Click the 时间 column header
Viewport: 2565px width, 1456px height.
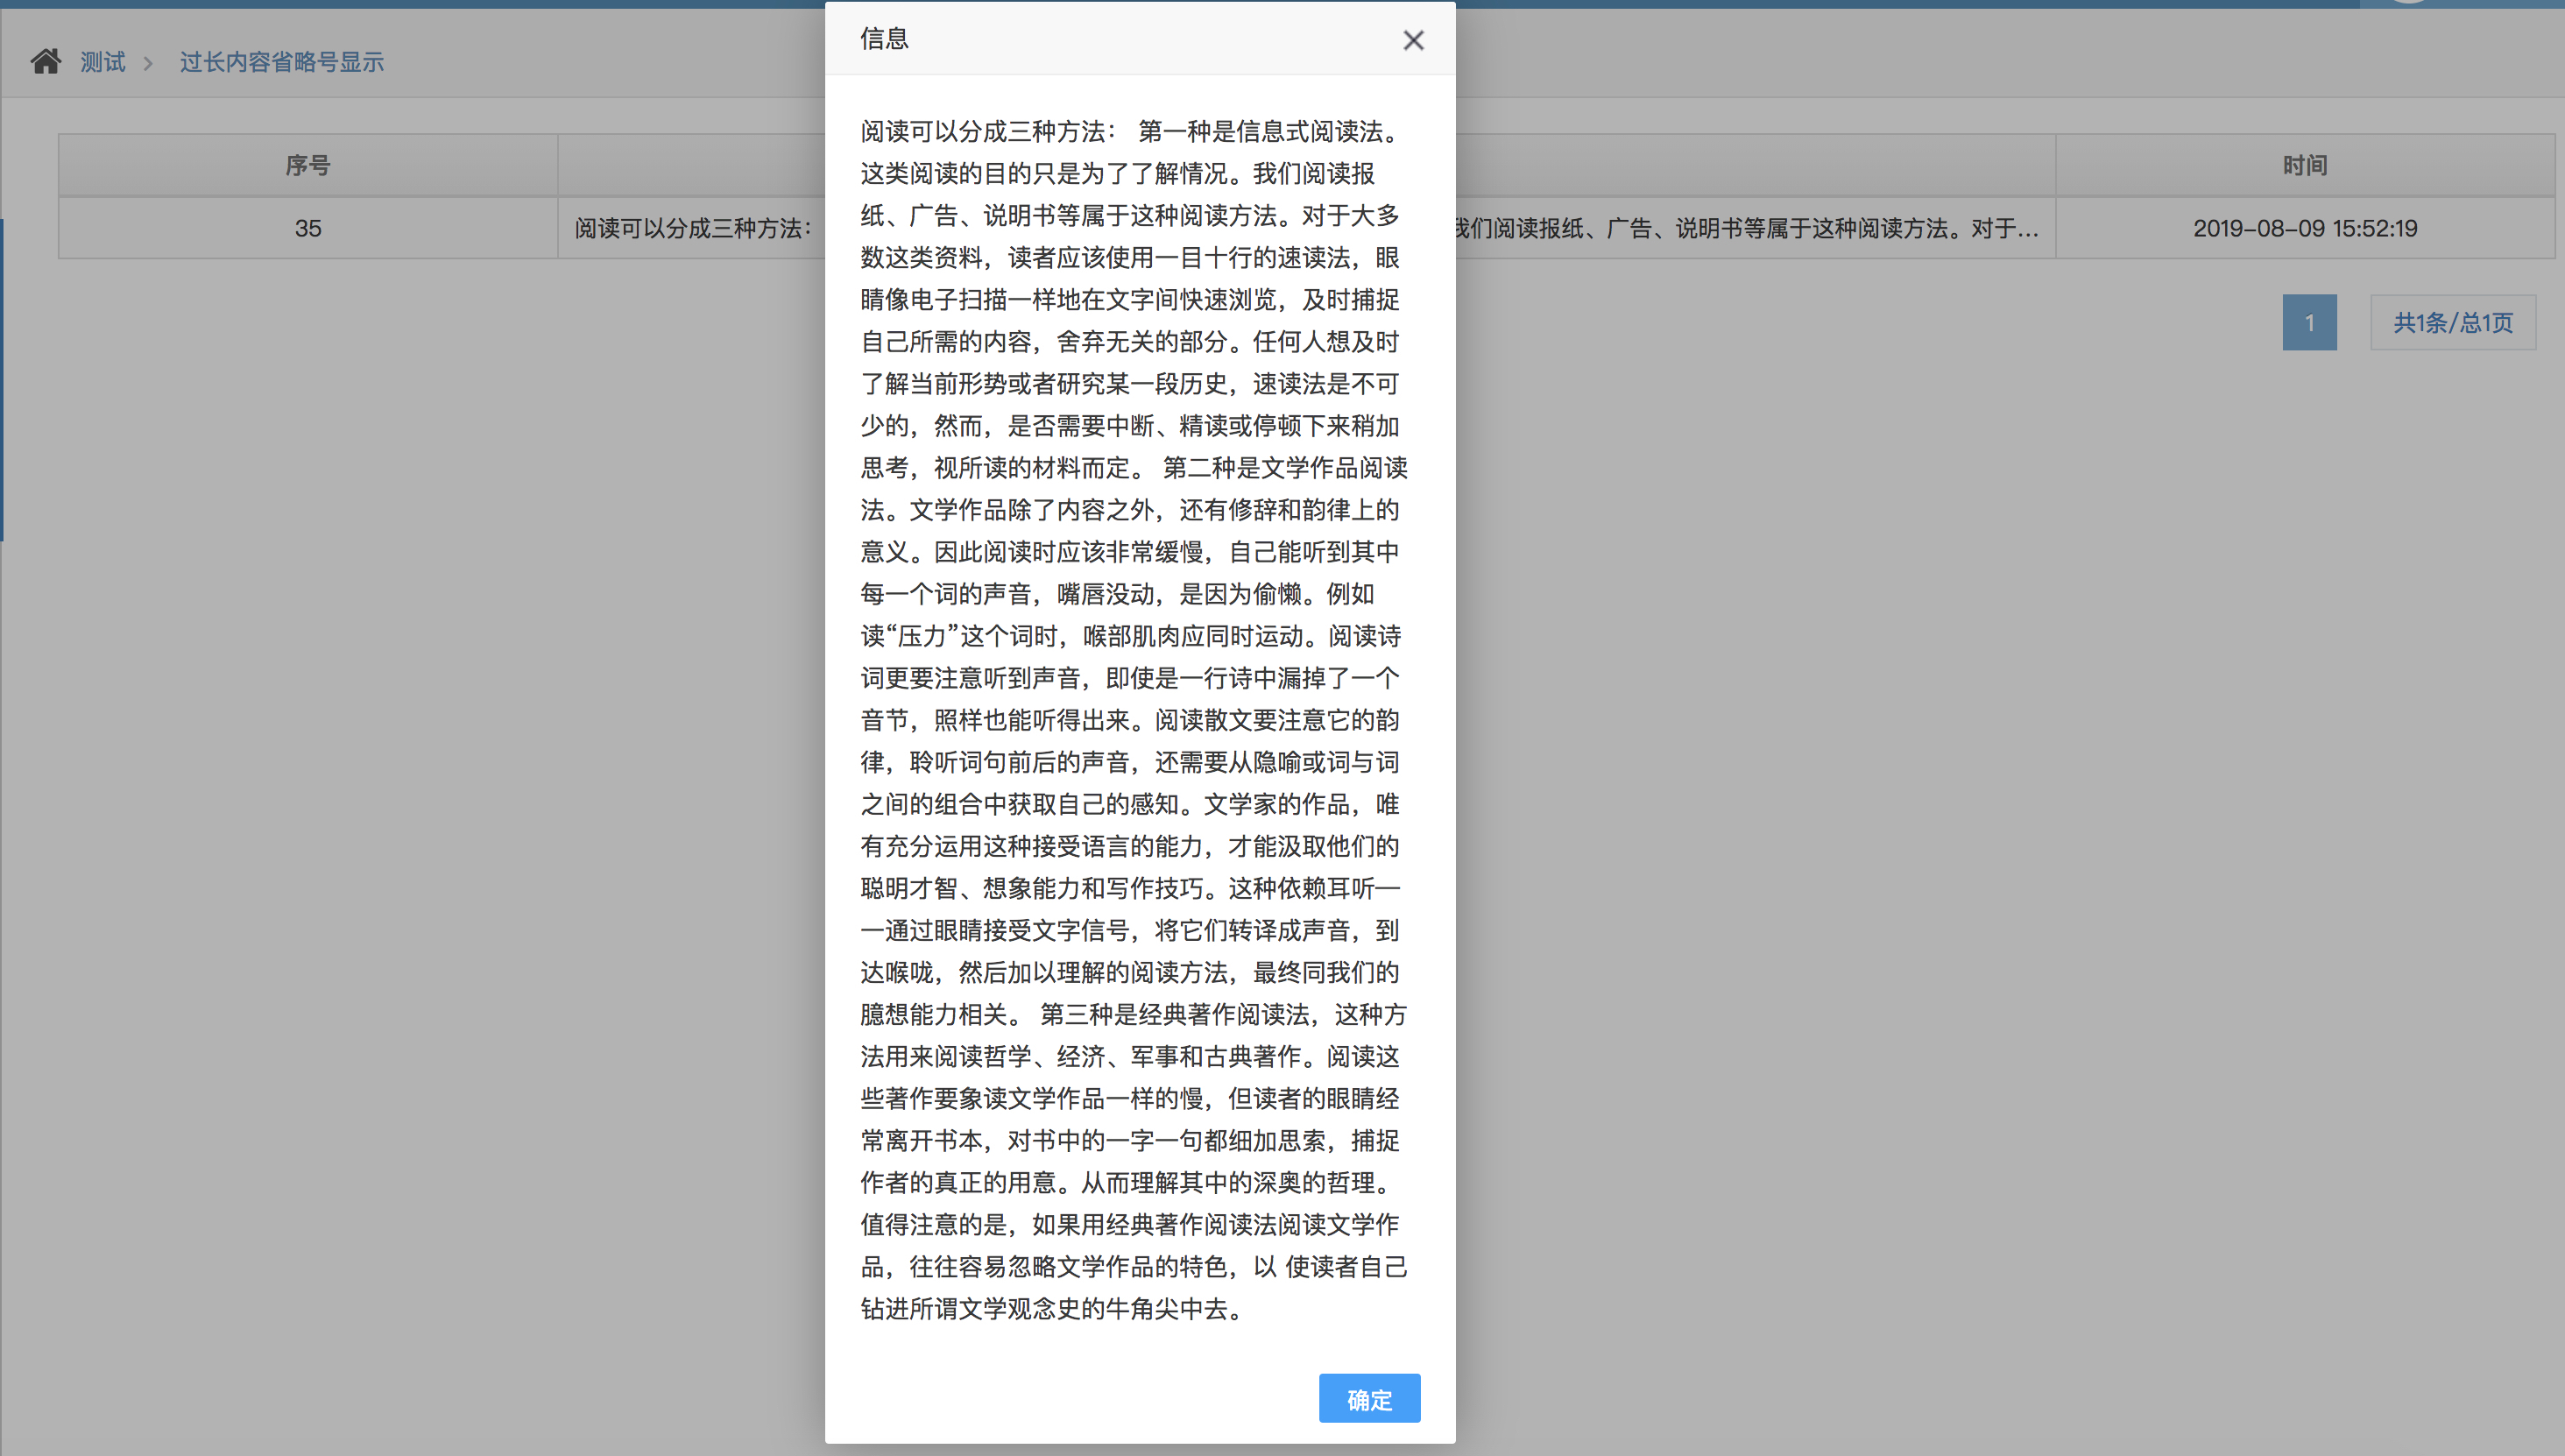point(2305,166)
